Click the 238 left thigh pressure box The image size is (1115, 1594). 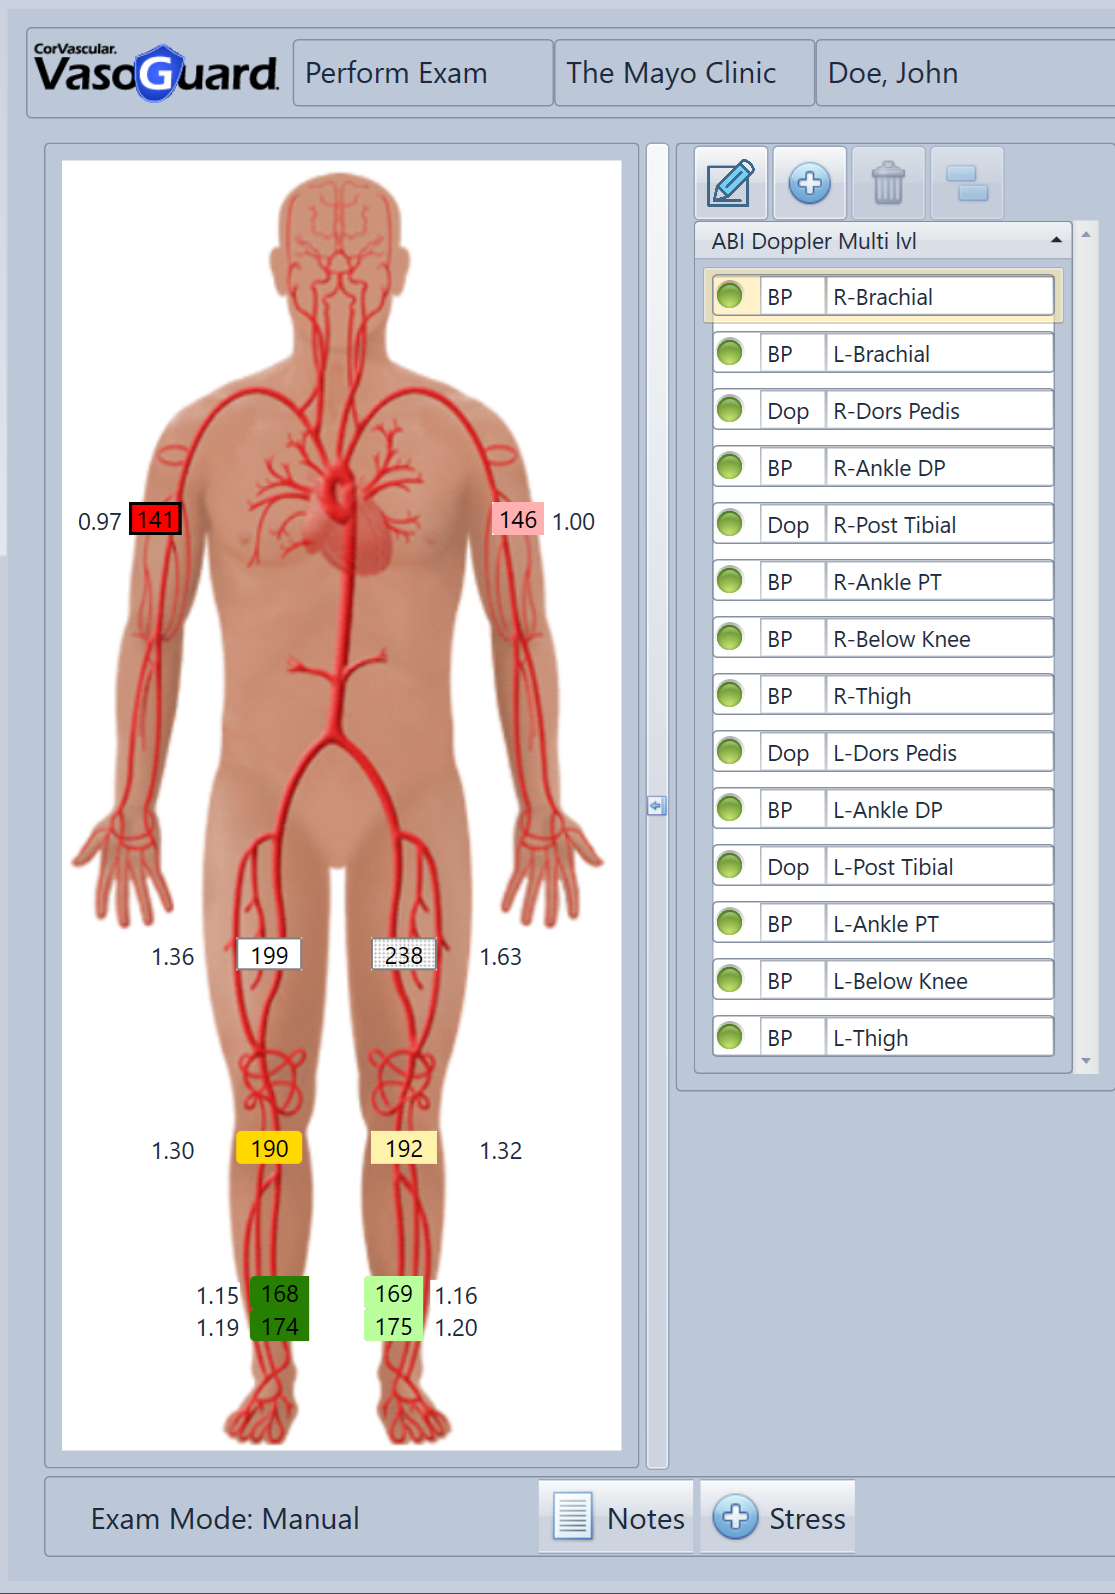[x=404, y=955]
